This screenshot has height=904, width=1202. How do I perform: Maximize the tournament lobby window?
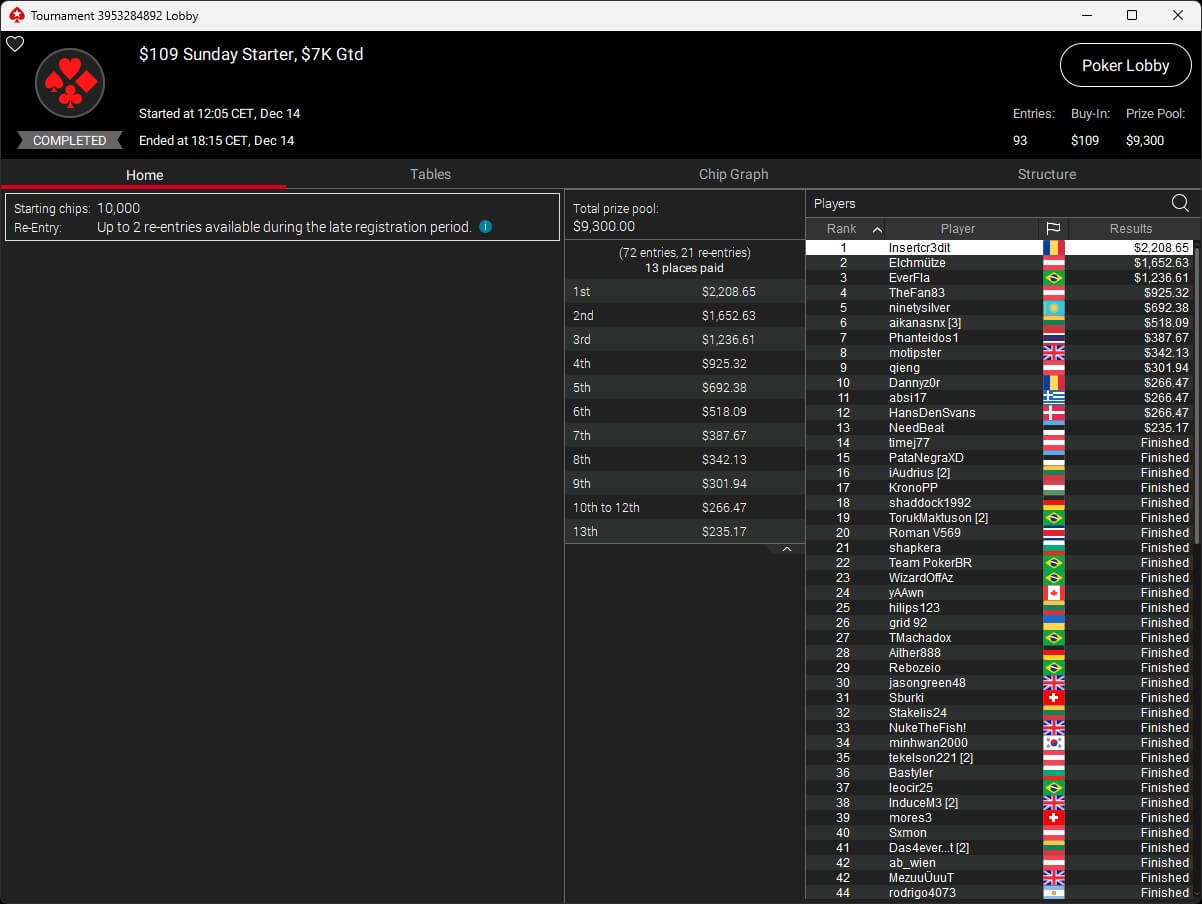pos(1131,15)
